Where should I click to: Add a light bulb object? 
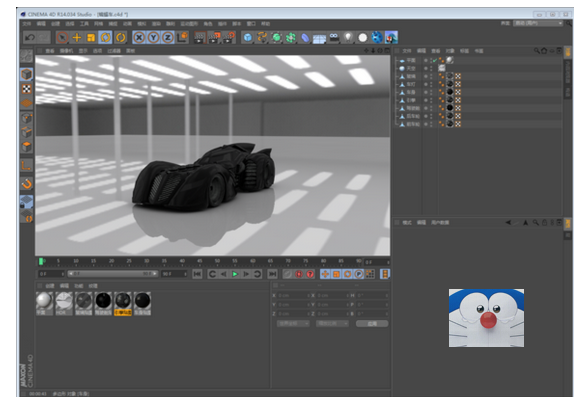[x=348, y=37]
